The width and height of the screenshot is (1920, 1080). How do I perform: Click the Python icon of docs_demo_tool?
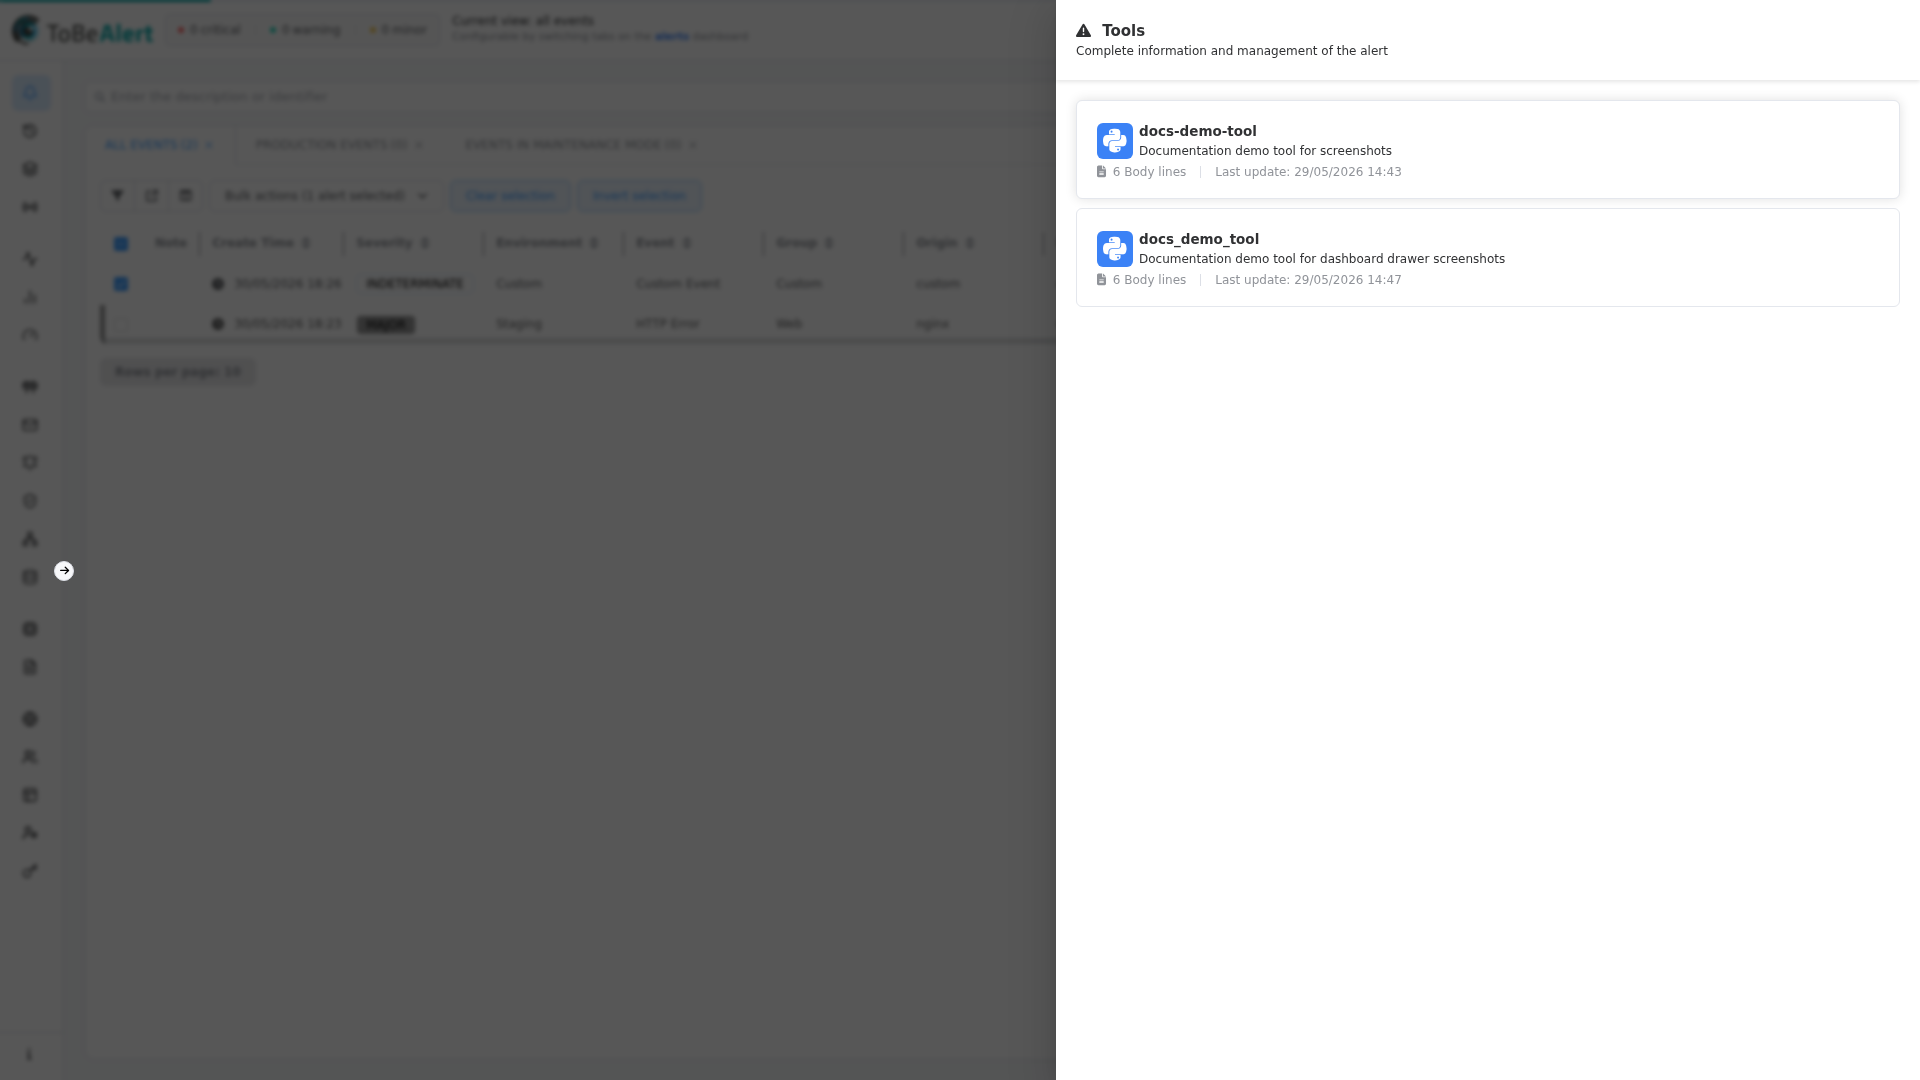(x=1115, y=249)
